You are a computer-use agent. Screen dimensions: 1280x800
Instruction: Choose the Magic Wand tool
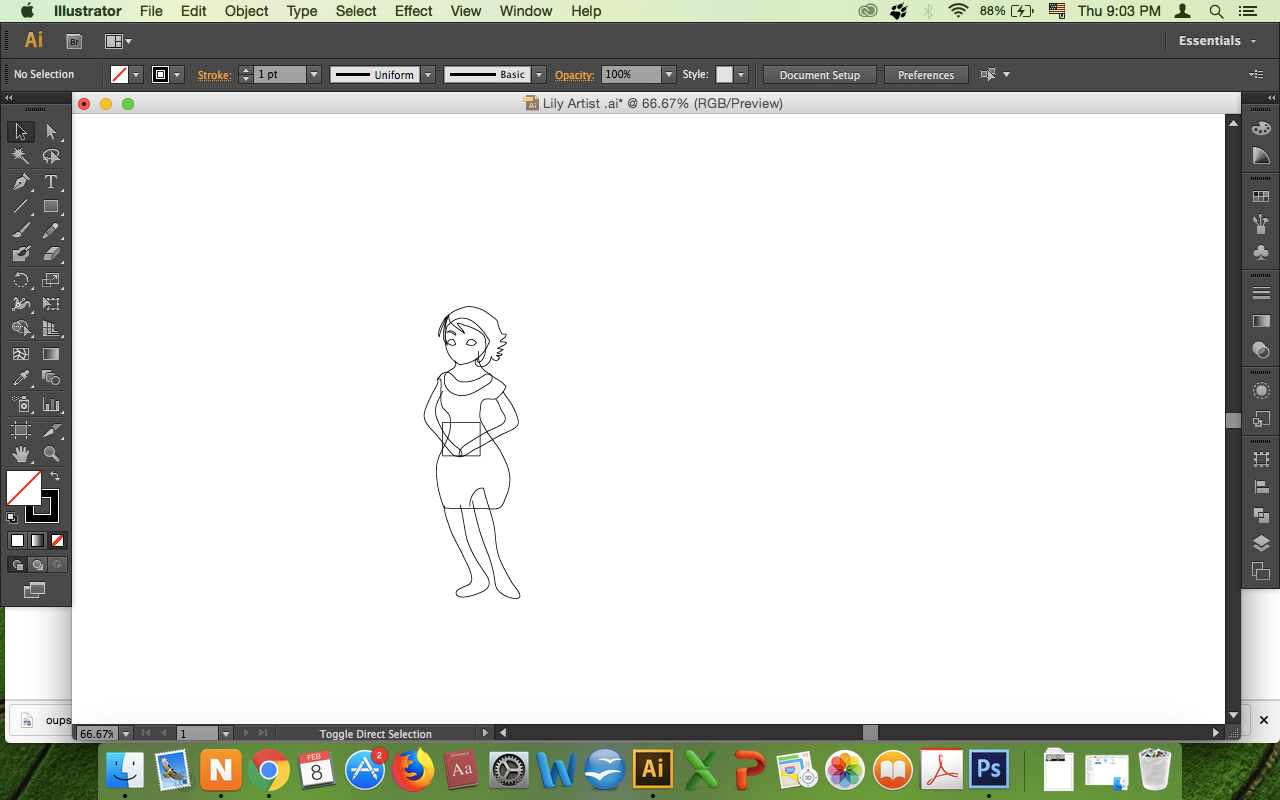coord(21,156)
